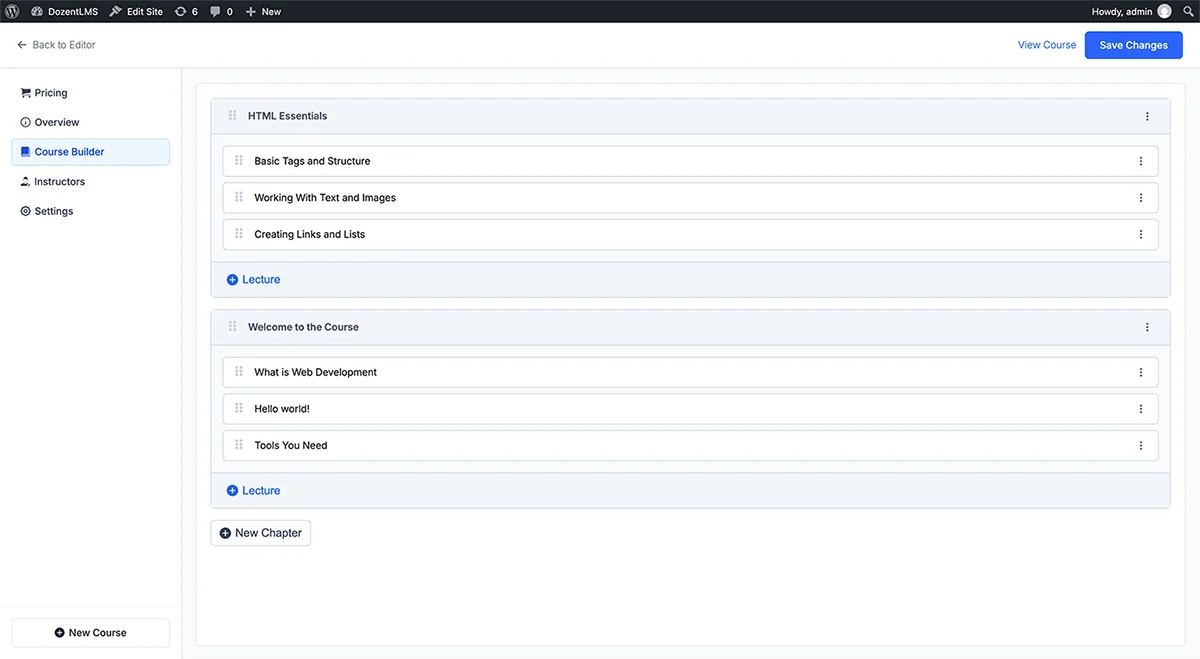1200x659 pixels.
Task: Open options menu for Welcome to the Course
Action: 1147,327
